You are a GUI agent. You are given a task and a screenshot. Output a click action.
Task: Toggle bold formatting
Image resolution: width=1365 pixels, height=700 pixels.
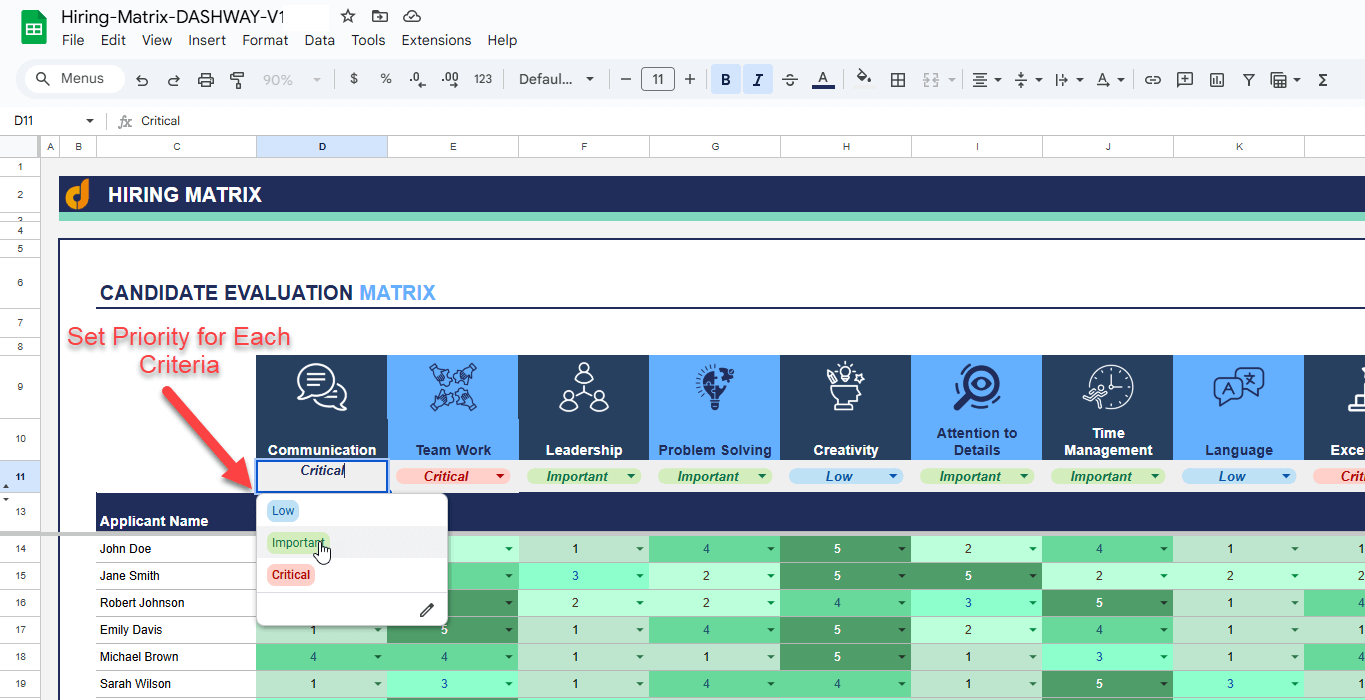724,78
